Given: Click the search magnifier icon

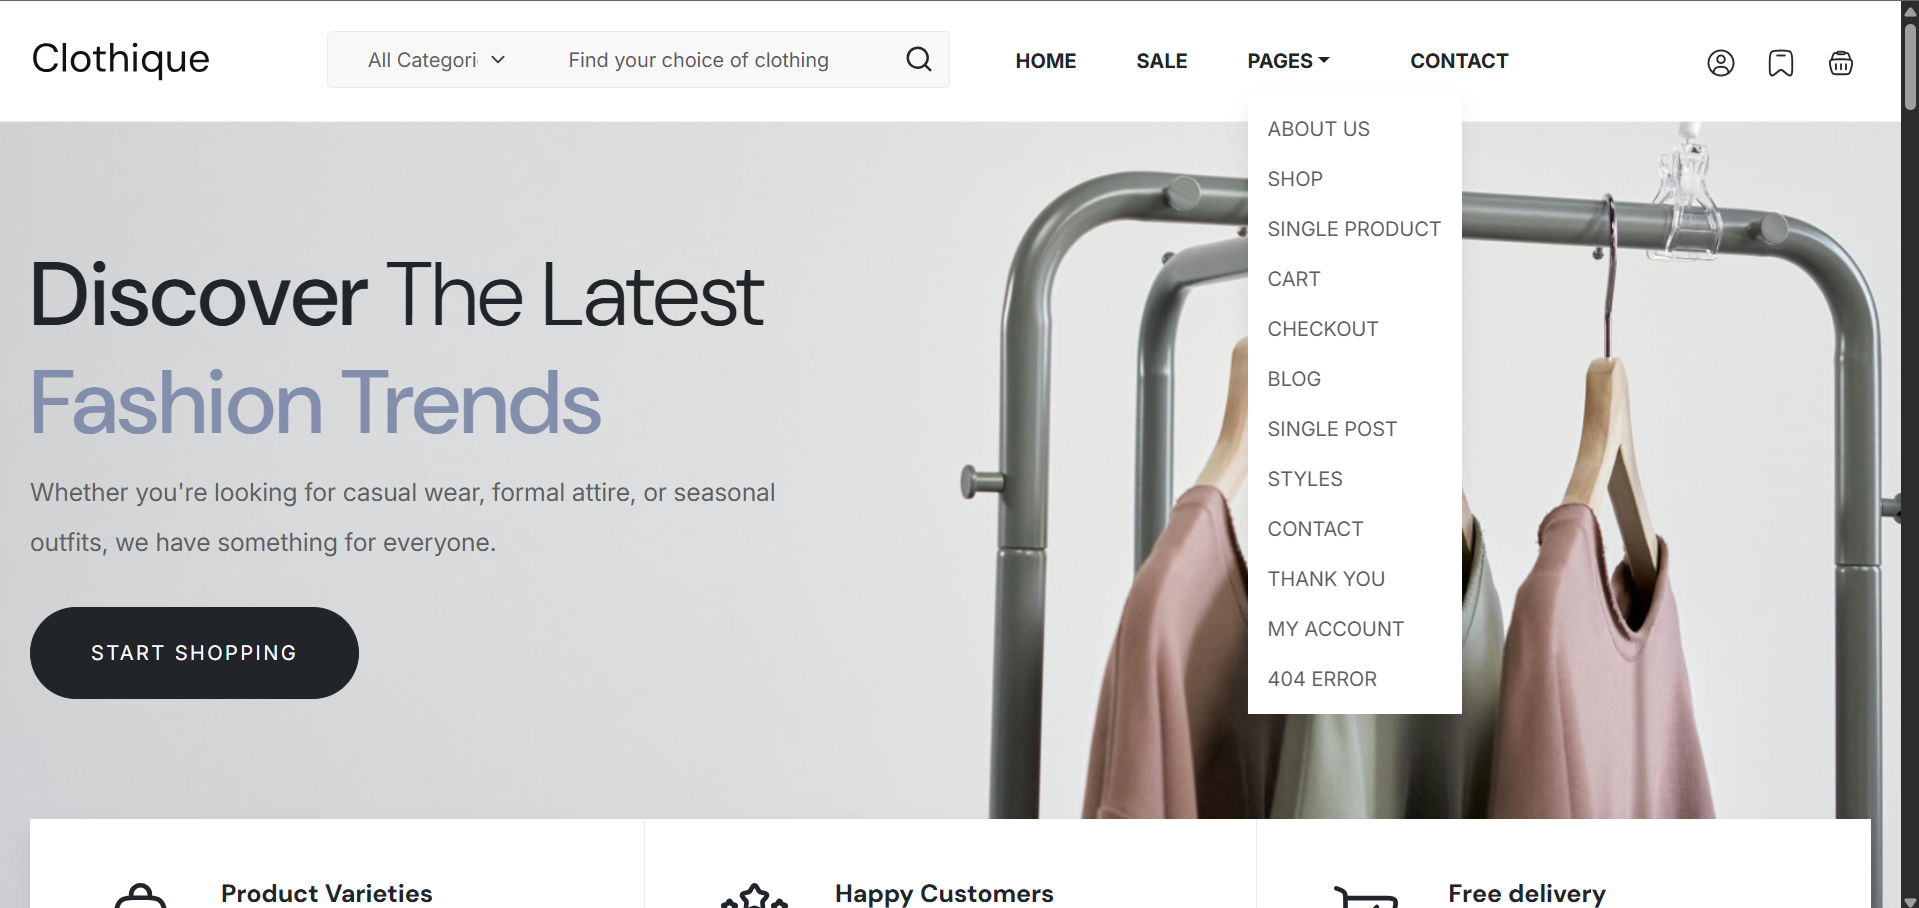Looking at the screenshot, I should pyautogui.click(x=918, y=60).
